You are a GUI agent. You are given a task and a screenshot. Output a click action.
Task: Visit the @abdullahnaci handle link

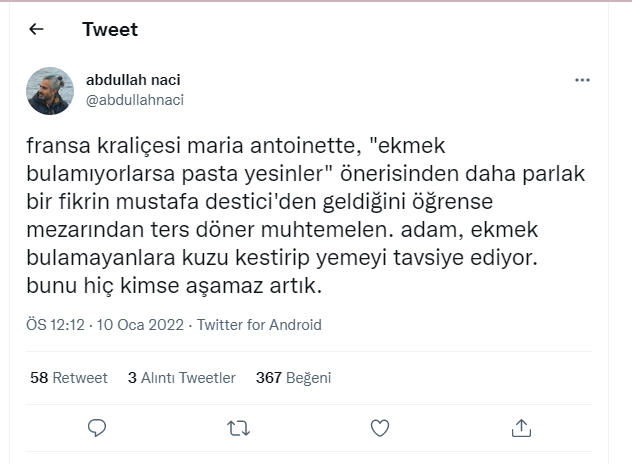[135, 100]
